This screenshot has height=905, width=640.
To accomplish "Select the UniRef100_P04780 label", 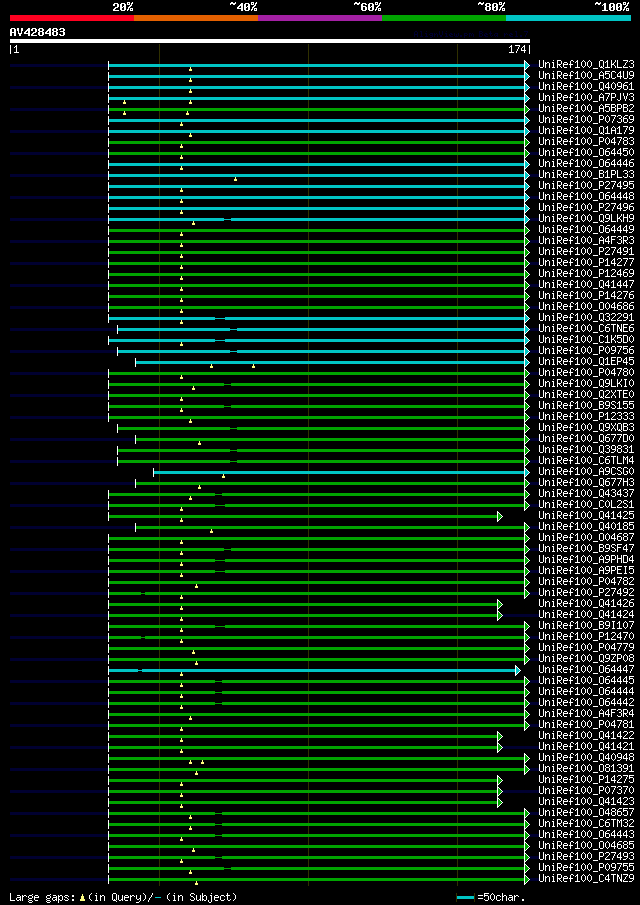I will pyautogui.click(x=586, y=372).
